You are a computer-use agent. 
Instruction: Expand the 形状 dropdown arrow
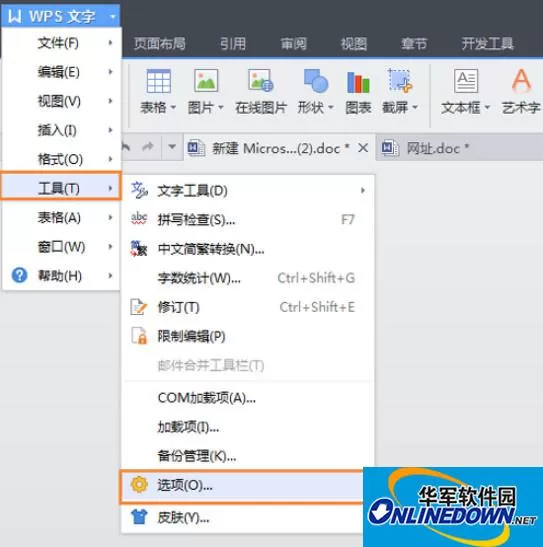tap(331, 107)
